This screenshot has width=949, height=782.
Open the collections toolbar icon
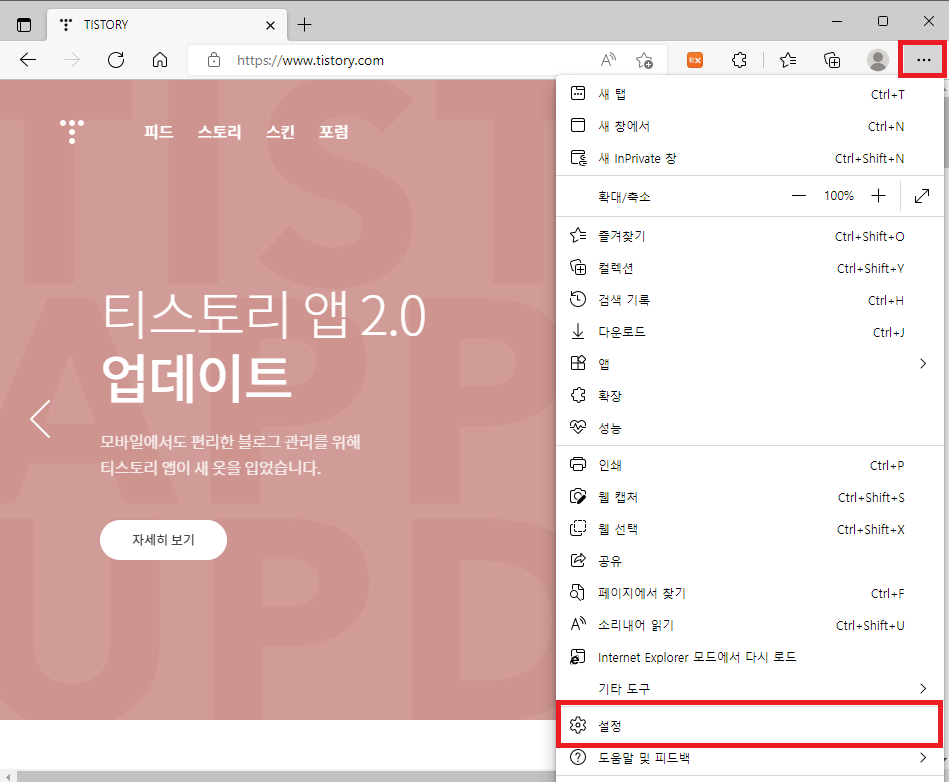(832, 60)
